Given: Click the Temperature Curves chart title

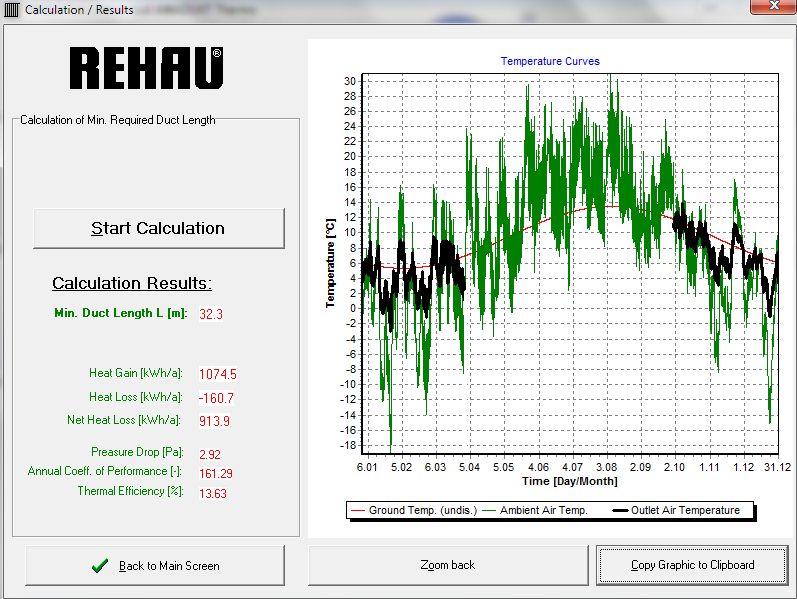Looking at the screenshot, I should pos(550,61).
